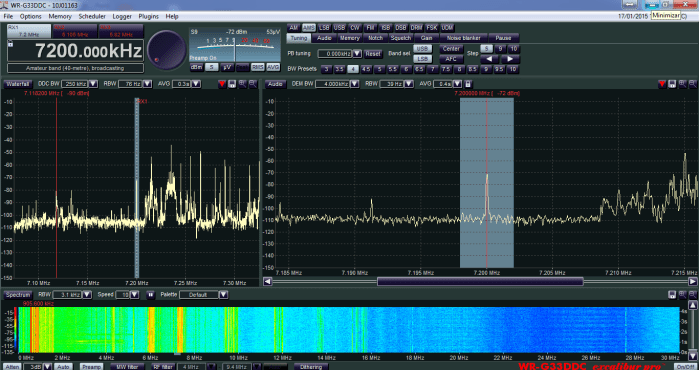Save the DDC spectrum with floppy icon
Viewport: 699px width, 370px height.
232,84
